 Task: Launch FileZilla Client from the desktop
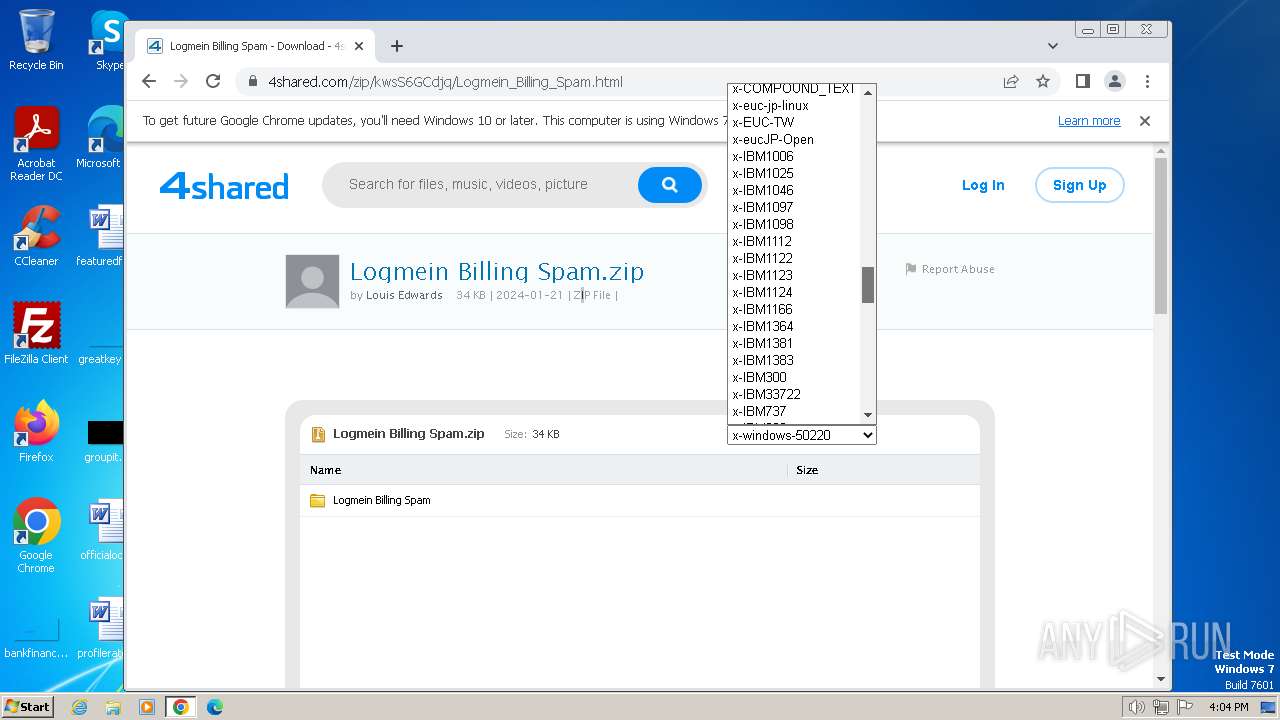tap(36, 333)
